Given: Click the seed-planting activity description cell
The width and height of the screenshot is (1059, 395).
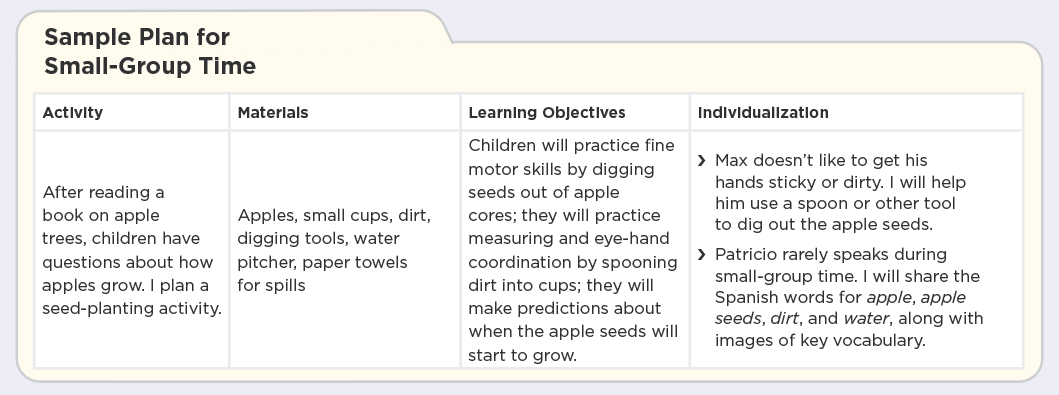Looking at the screenshot, I should click(132, 250).
